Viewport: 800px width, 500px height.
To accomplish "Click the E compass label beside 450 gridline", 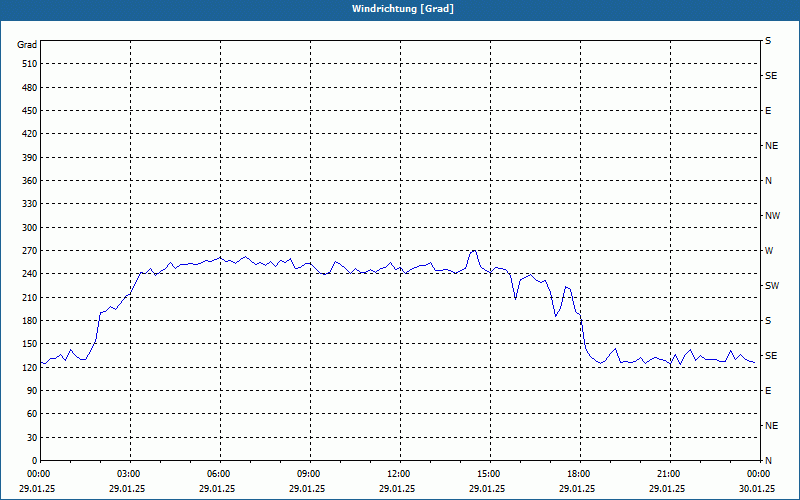I will 768,111.
